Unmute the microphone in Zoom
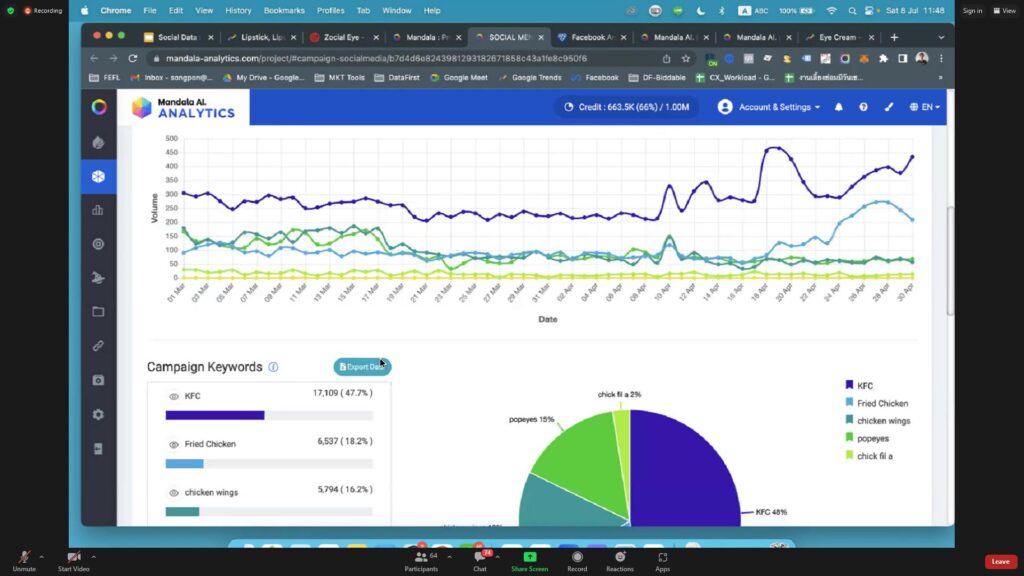1024x576 pixels. pyautogui.click(x=24, y=560)
